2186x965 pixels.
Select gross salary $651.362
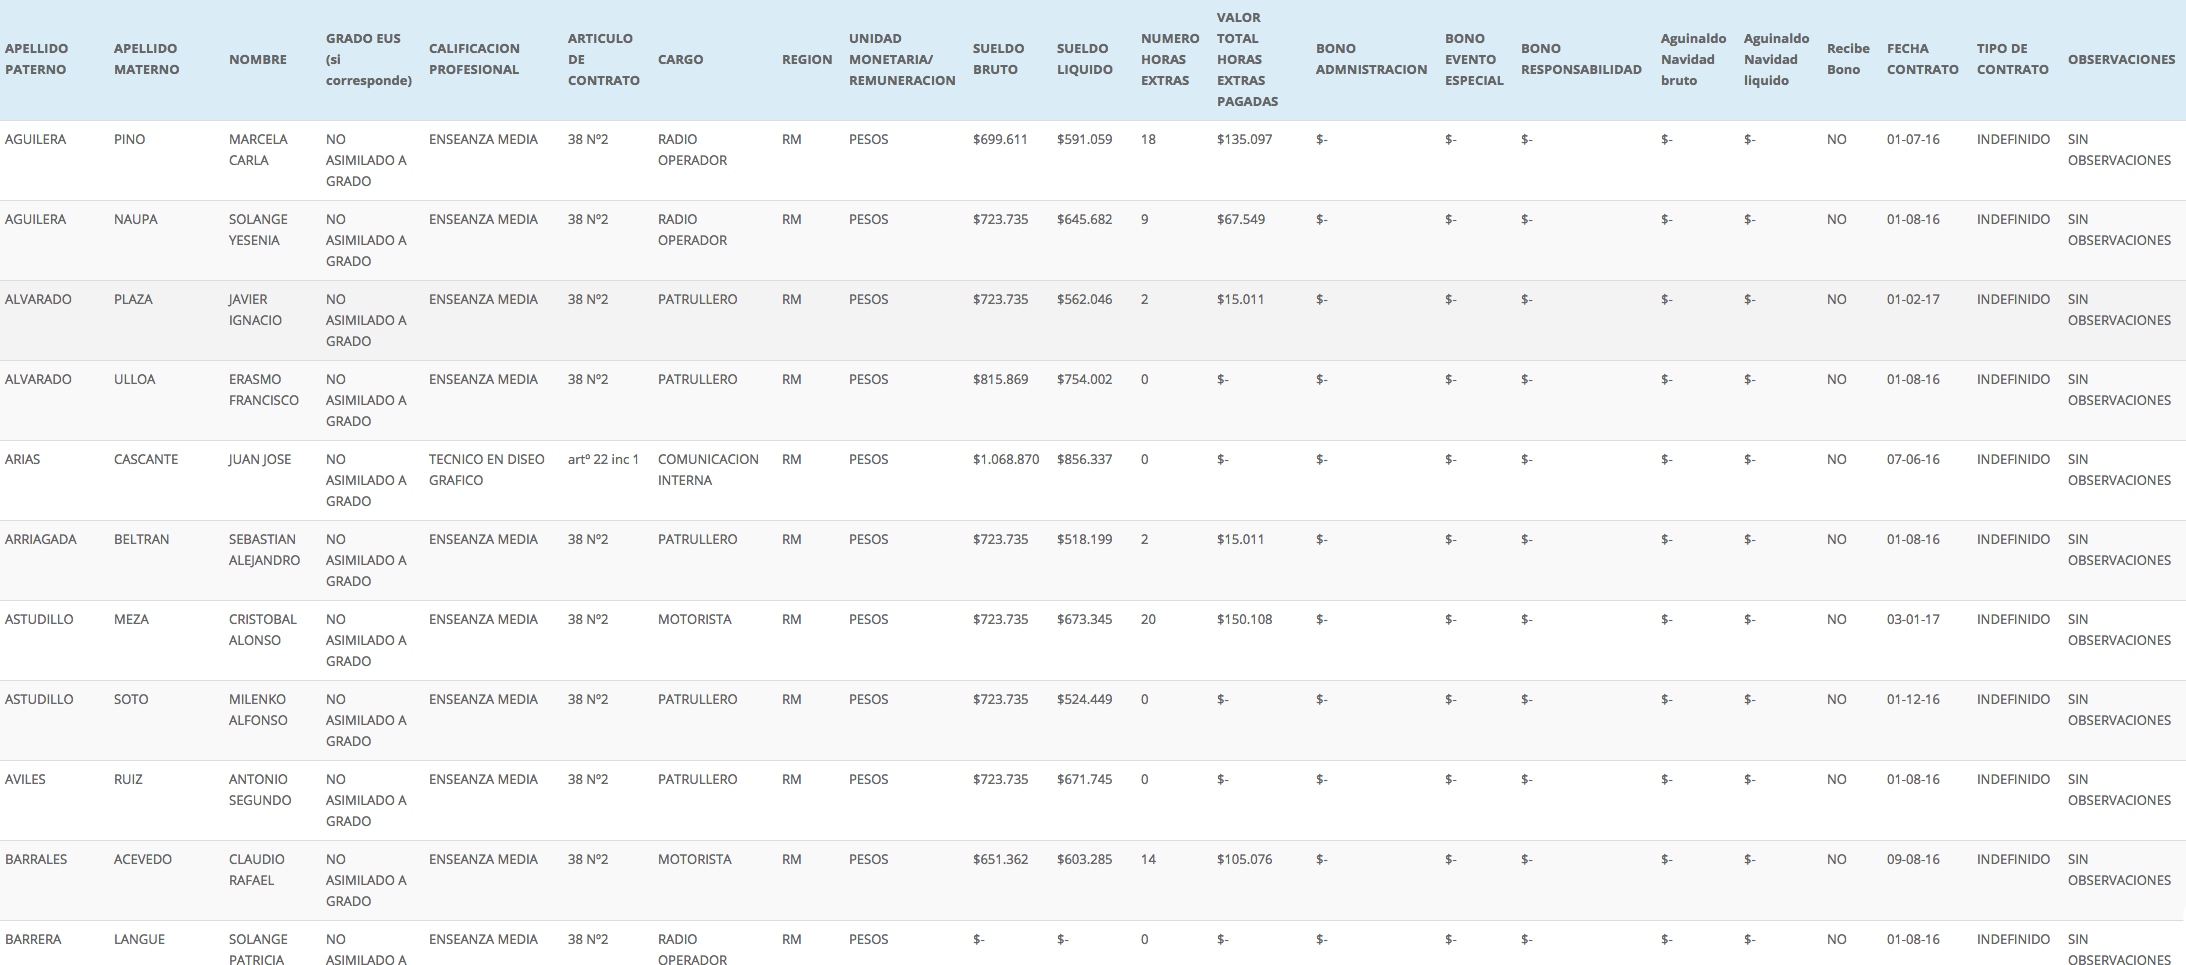[1000, 860]
